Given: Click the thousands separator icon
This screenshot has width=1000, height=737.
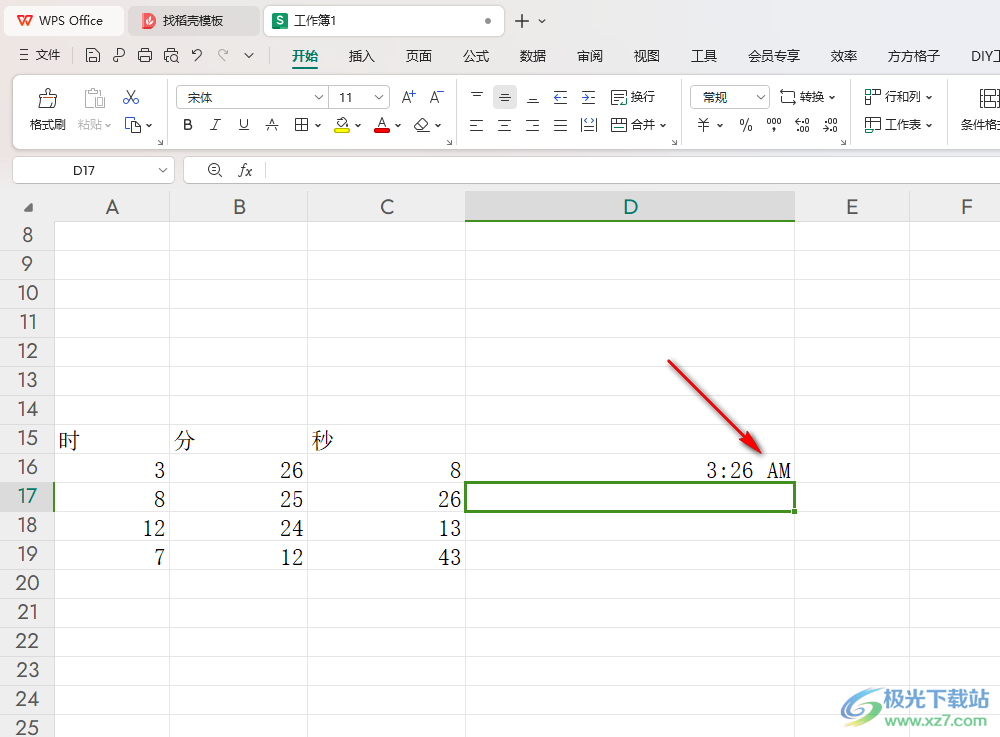Looking at the screenshot, I should click(x=774, y=125).
